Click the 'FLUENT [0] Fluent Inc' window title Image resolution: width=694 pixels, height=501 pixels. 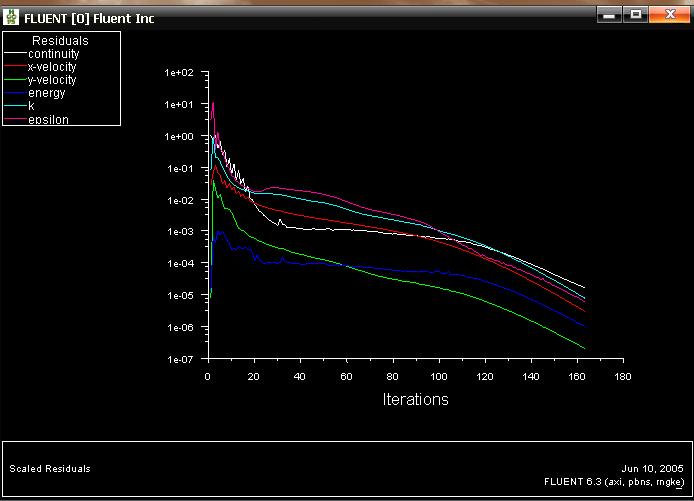(89, 19)
